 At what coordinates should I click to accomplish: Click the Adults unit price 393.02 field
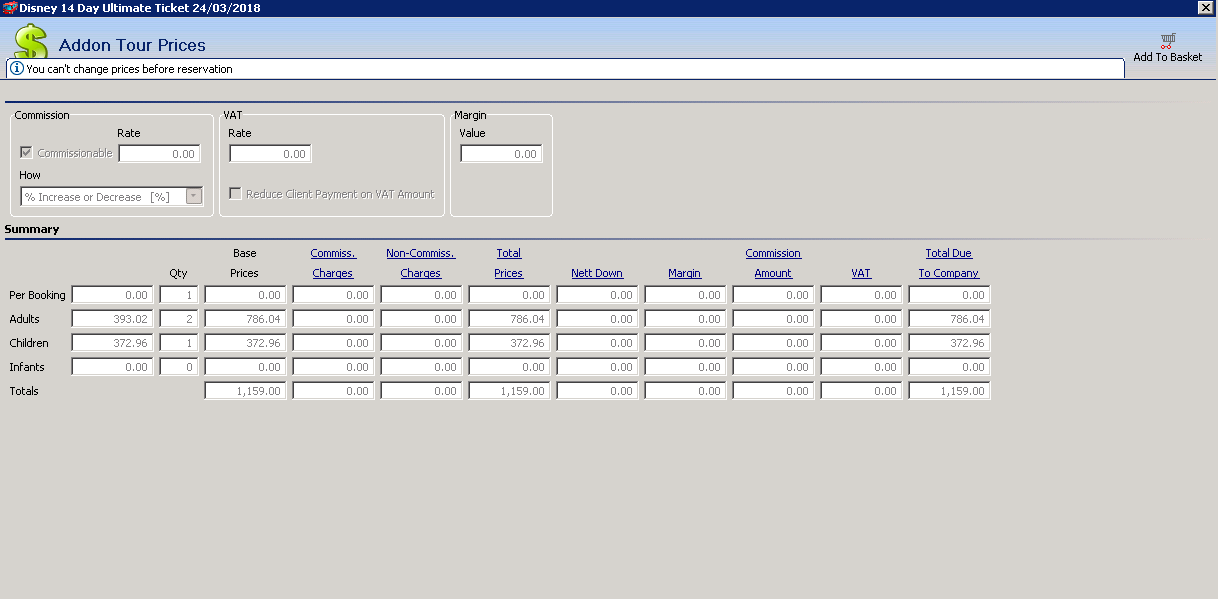[112, 319]
